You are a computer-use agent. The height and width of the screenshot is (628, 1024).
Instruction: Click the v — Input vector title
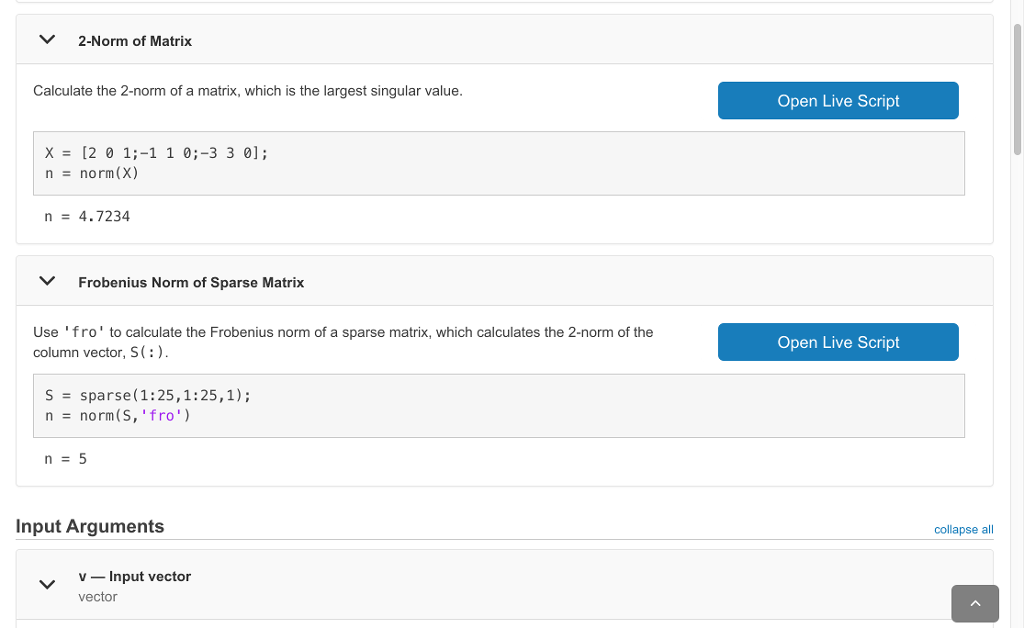(x=134, y=577)
